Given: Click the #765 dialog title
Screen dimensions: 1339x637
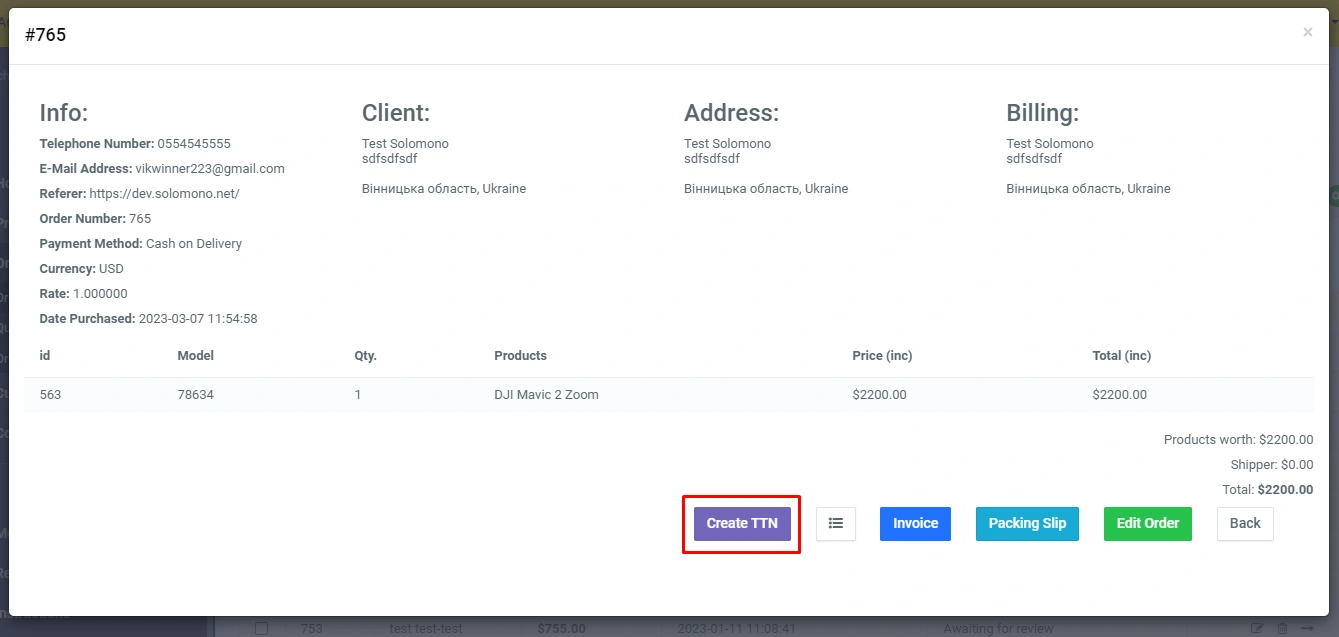Looking at the screenshot, I should click(46, 35).
